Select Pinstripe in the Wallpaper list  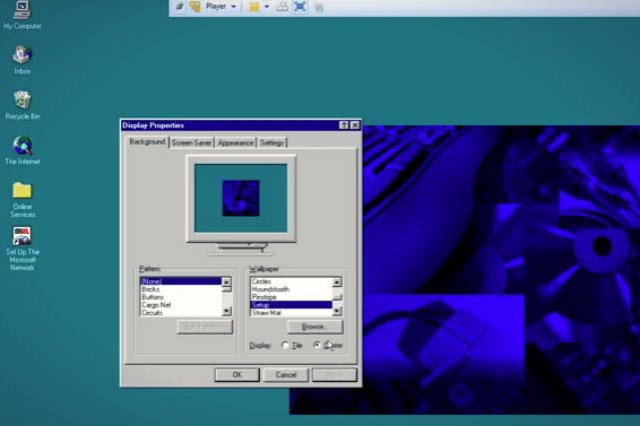pyautogui.click(x=291, y=297)
